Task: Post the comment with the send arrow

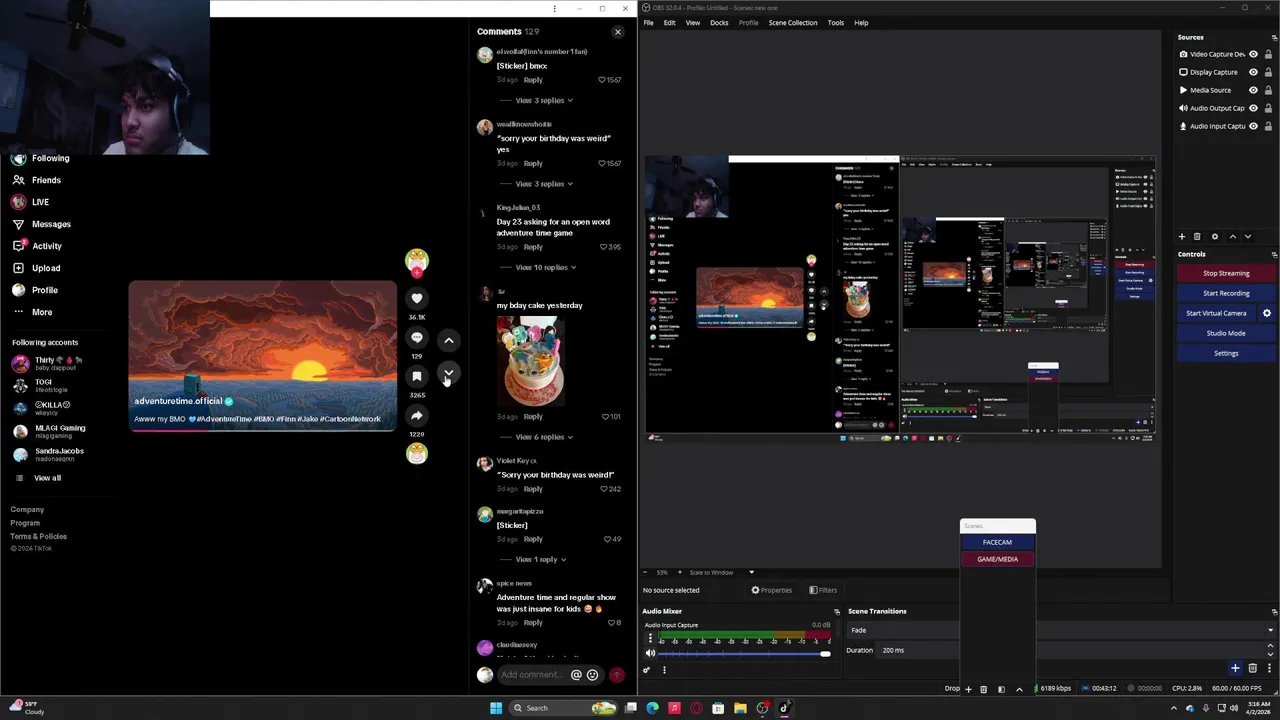Action: click(x=617, y=675)
